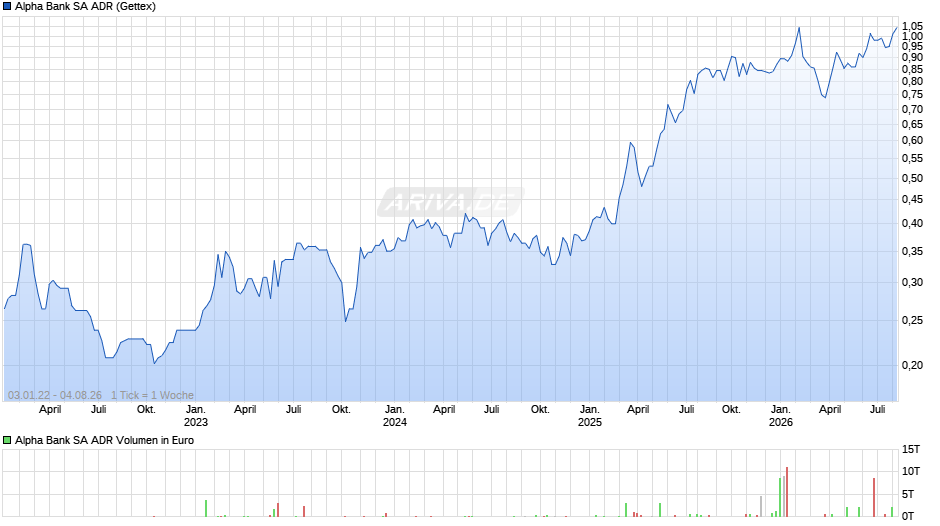Click the '1 Tick = 1 Woche' text

pyautogui.click(x=152, y=395)
